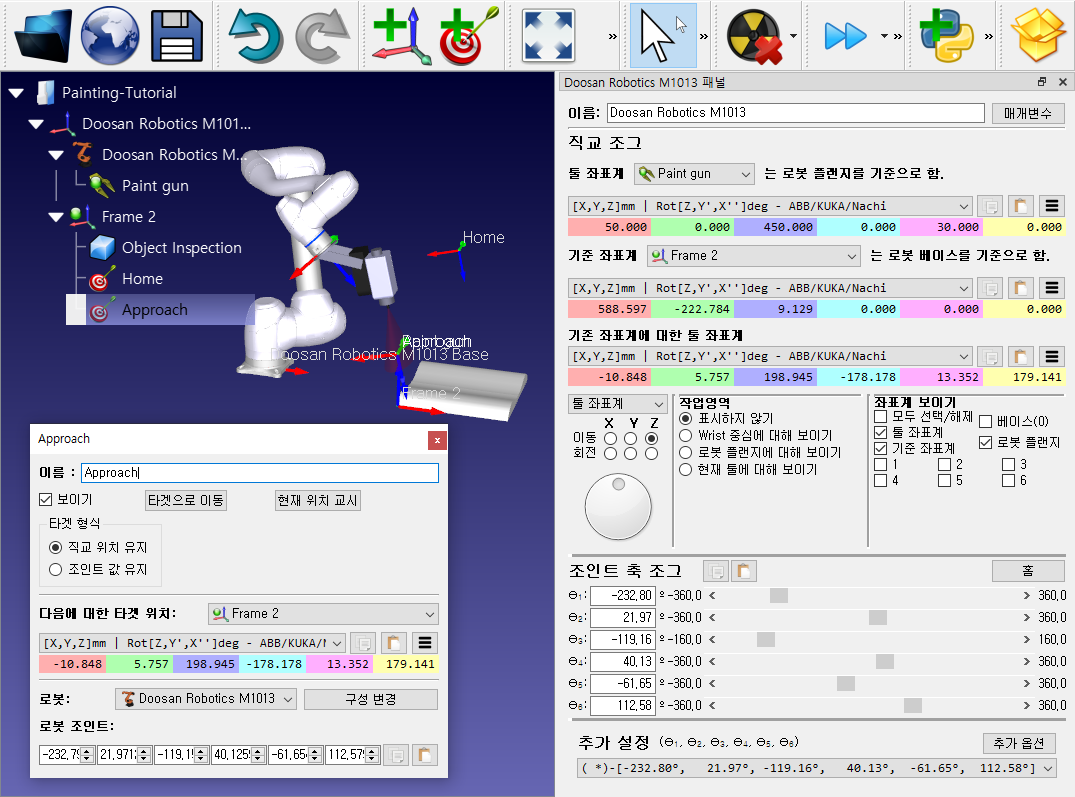Collapse the Frame 2 tree node

tap(56, 217)
